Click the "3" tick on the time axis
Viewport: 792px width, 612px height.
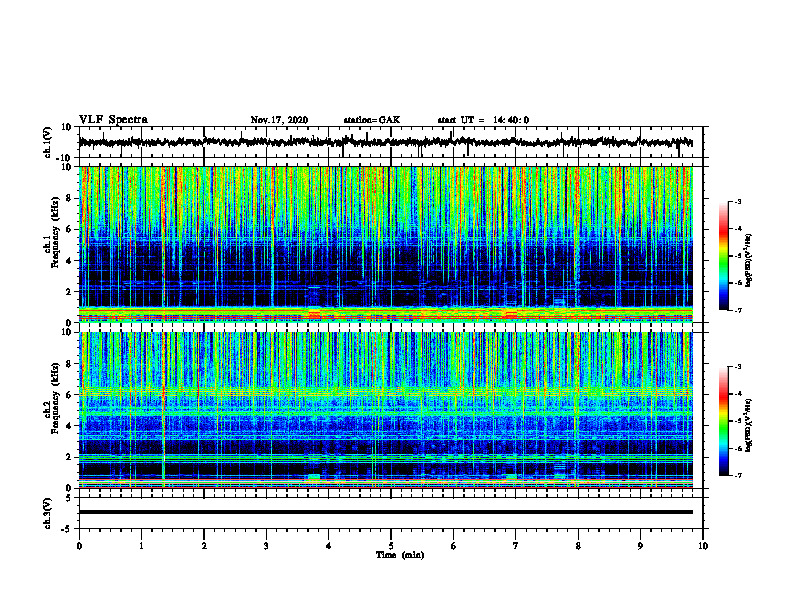click(x=266, y=546)
